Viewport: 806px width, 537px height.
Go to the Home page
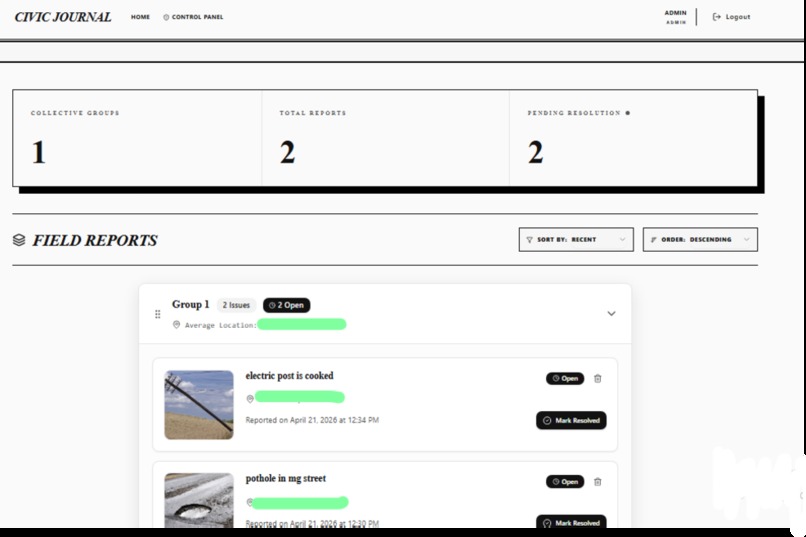click(x=140, y=17)
